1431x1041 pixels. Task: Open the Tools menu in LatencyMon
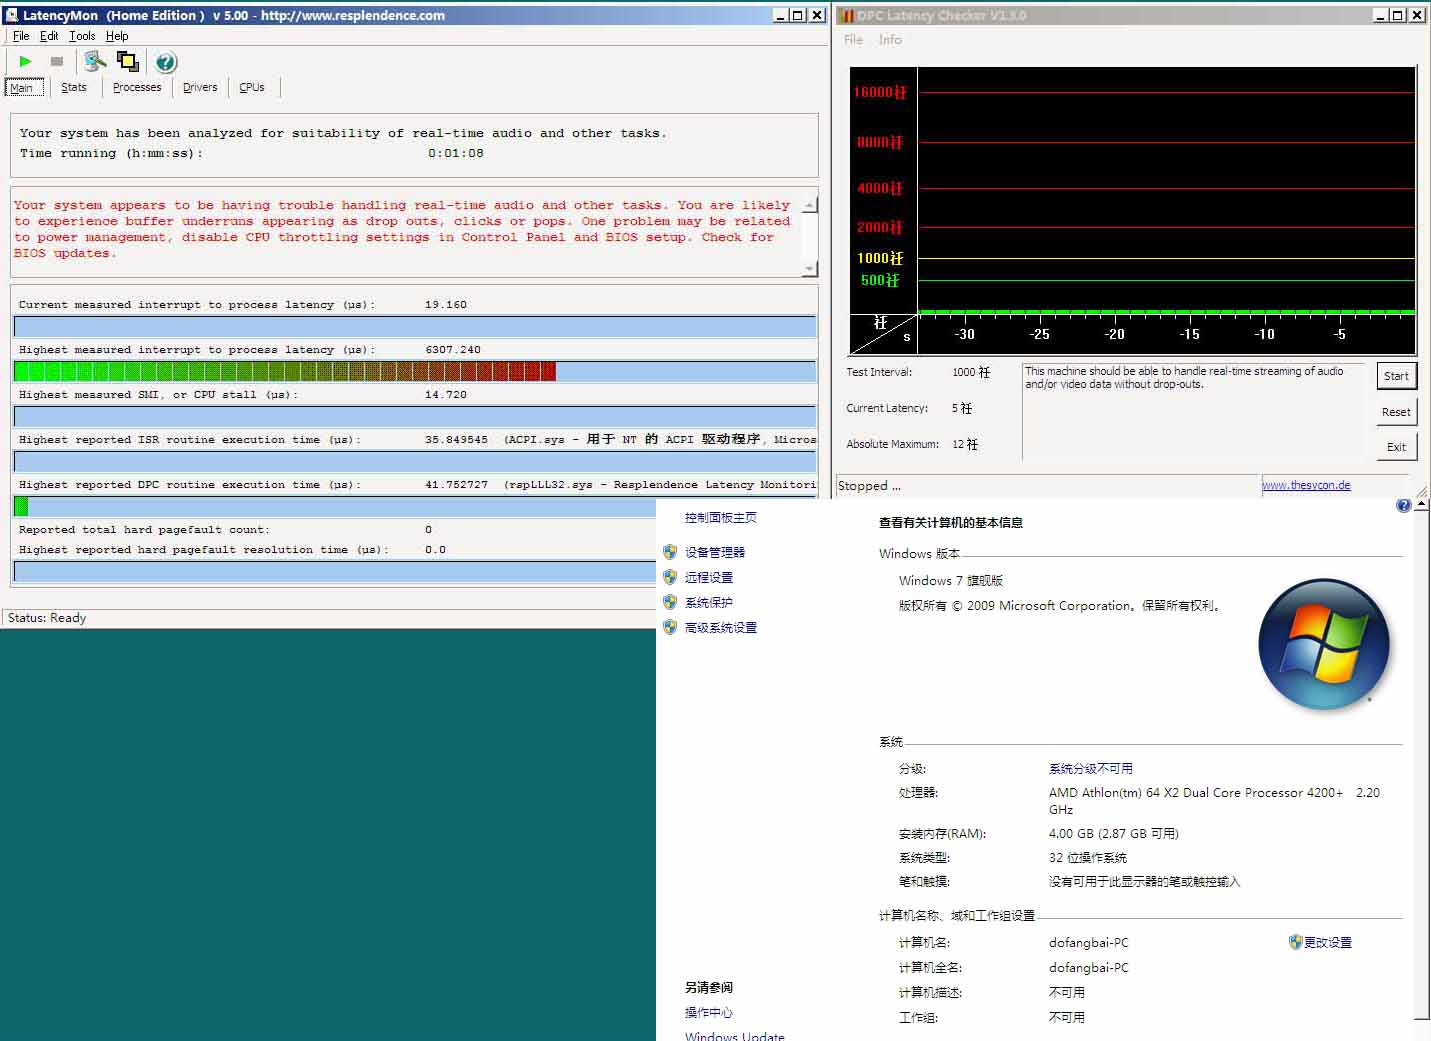pyautogui.click(x=82, y=36)
